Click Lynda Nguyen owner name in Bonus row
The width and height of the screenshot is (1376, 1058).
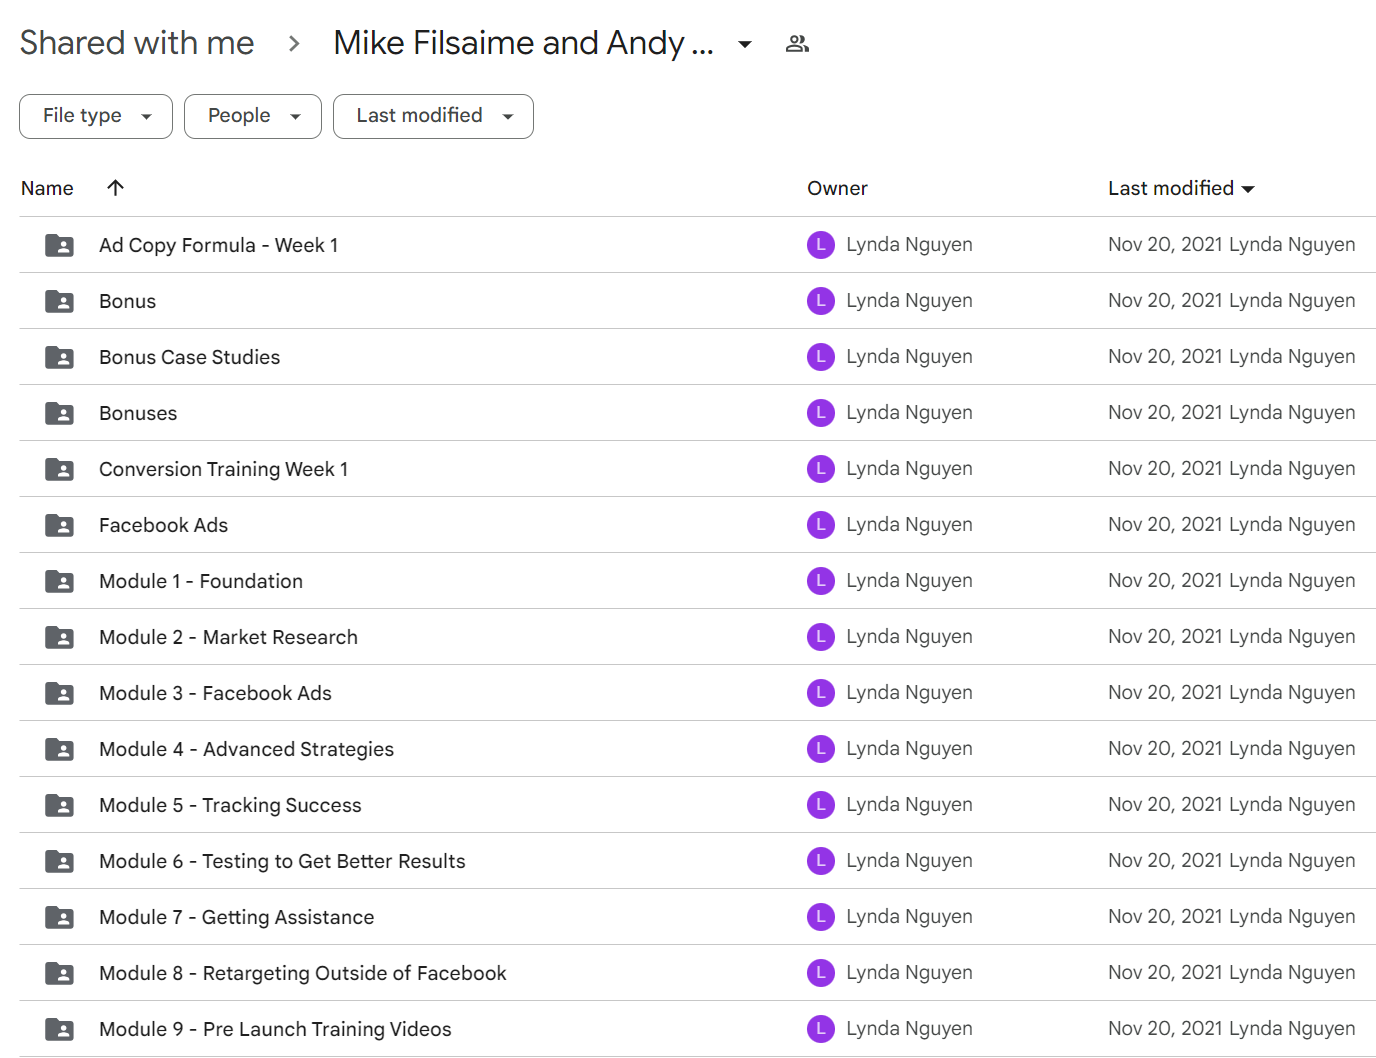click(x=909, y=301)
